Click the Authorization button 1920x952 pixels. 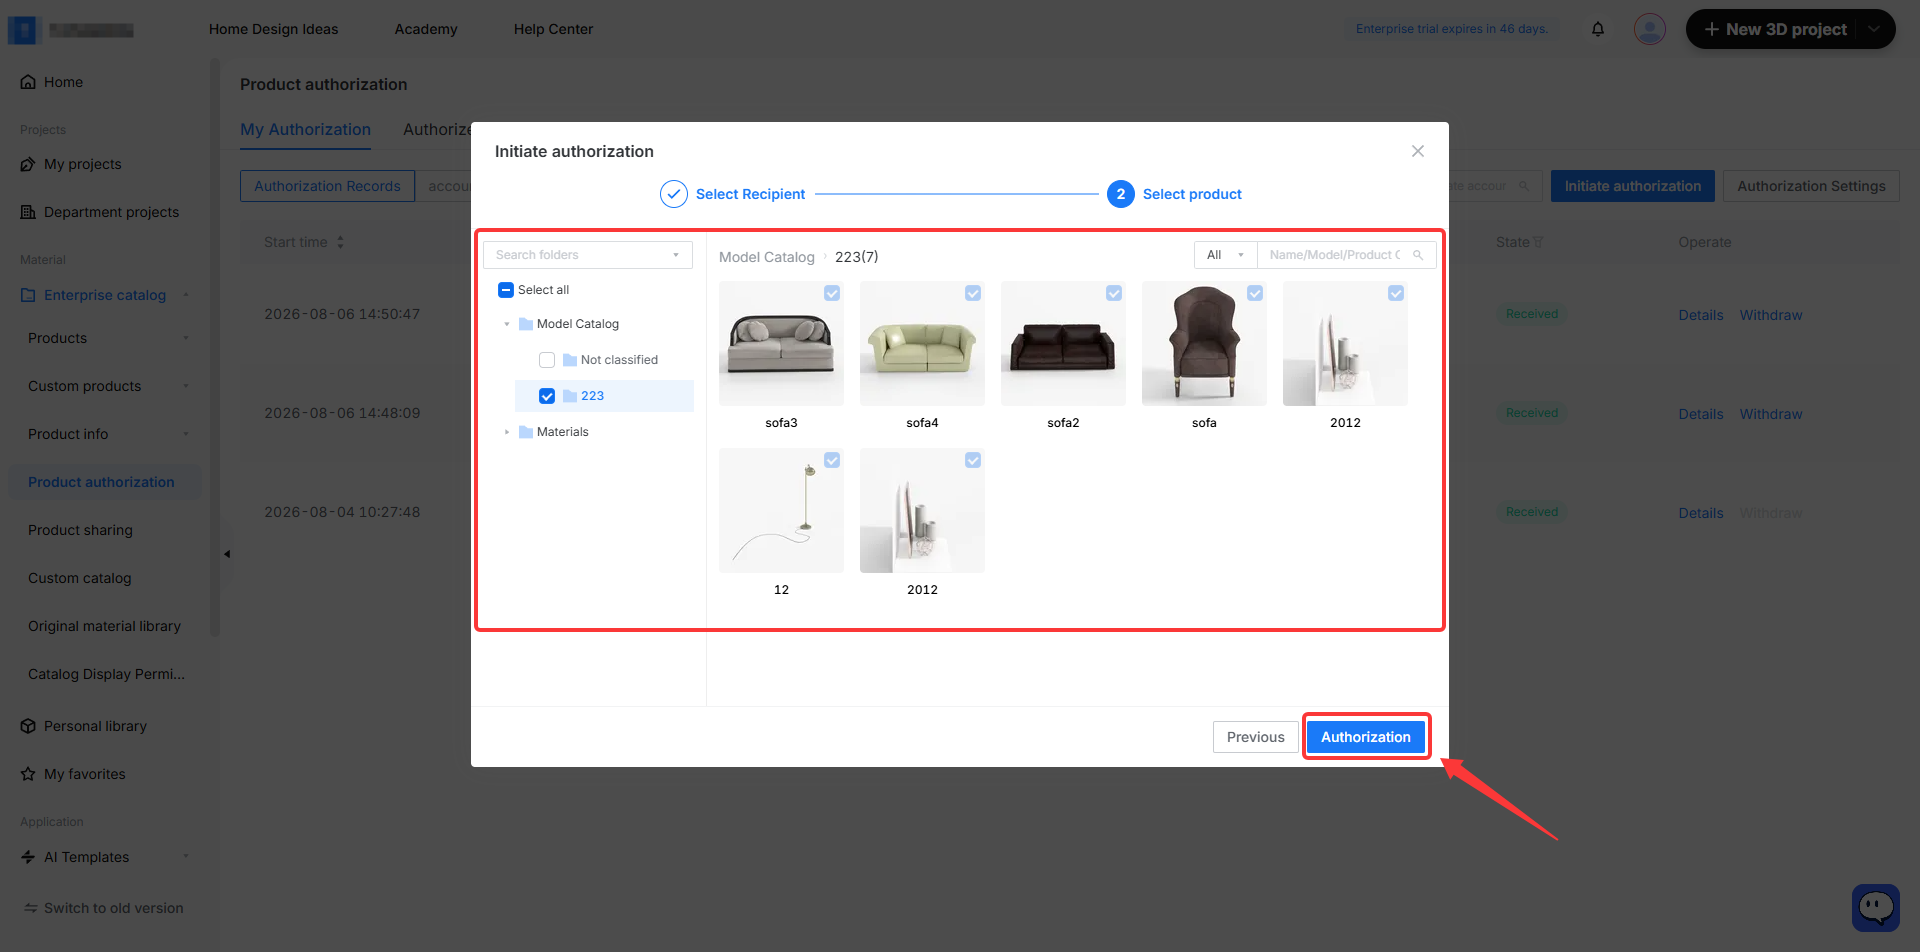coord(1365,737)
